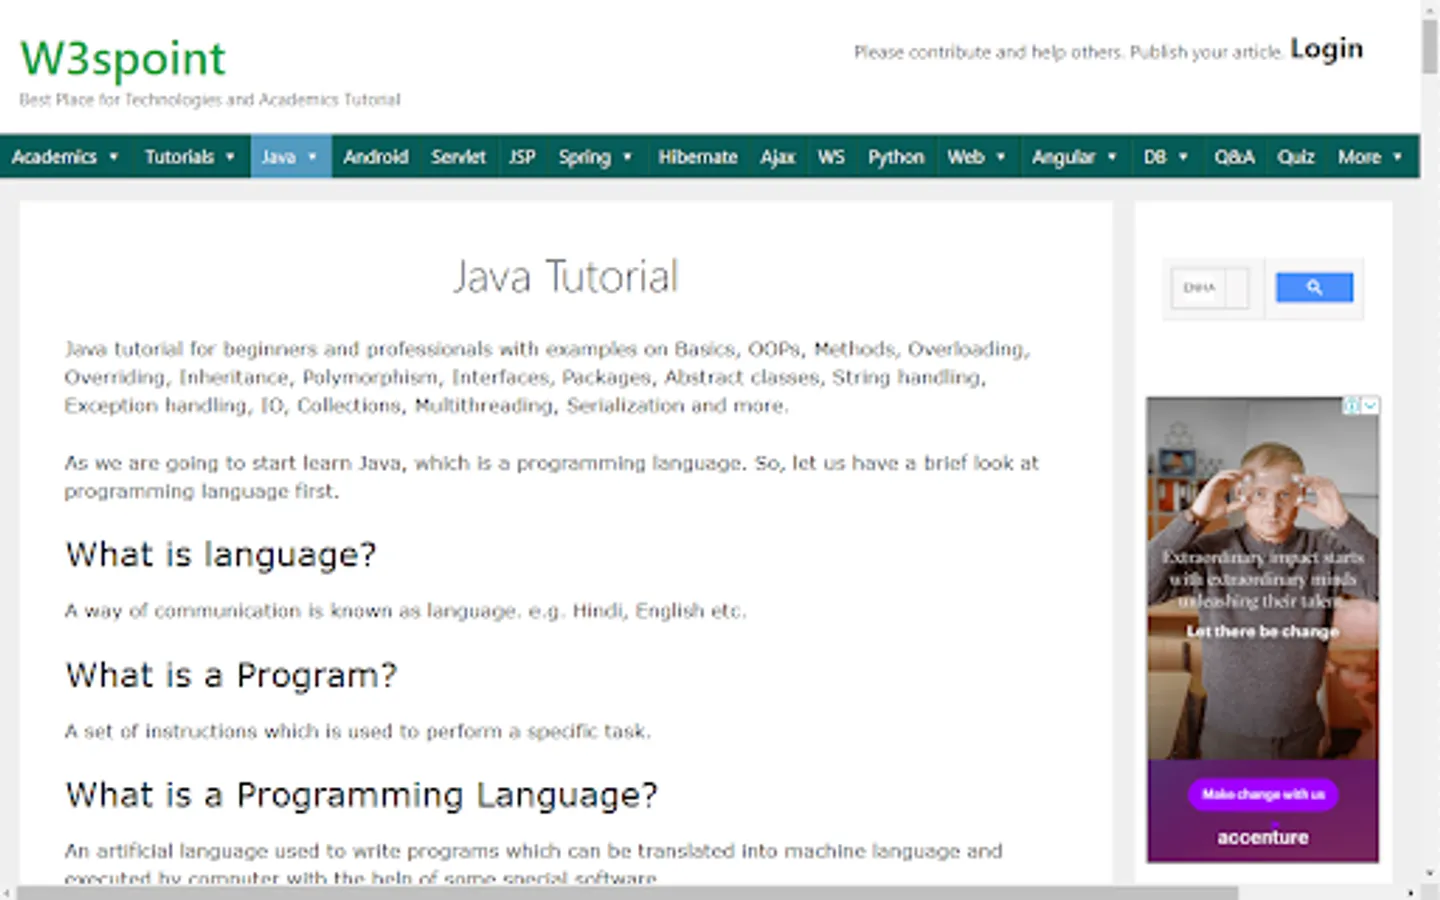Click the ad info icon

point(1352,405)
